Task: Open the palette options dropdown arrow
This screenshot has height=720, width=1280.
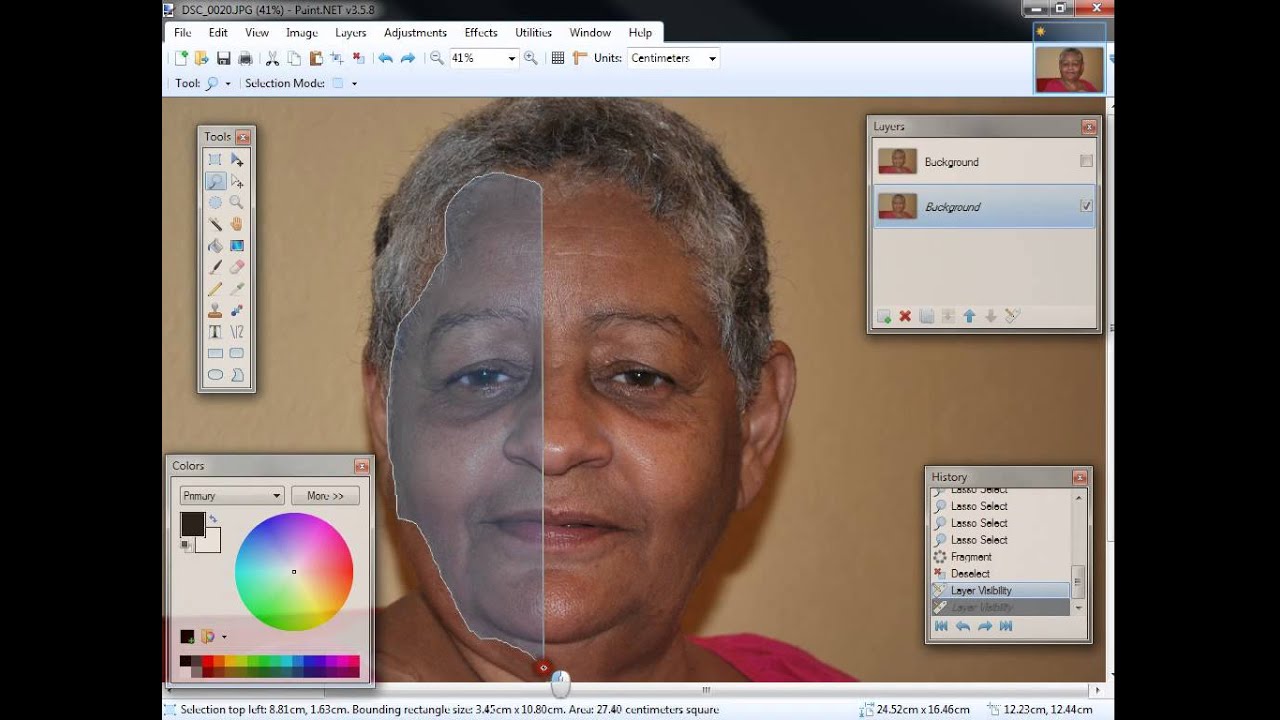Action: coord(224,636)
